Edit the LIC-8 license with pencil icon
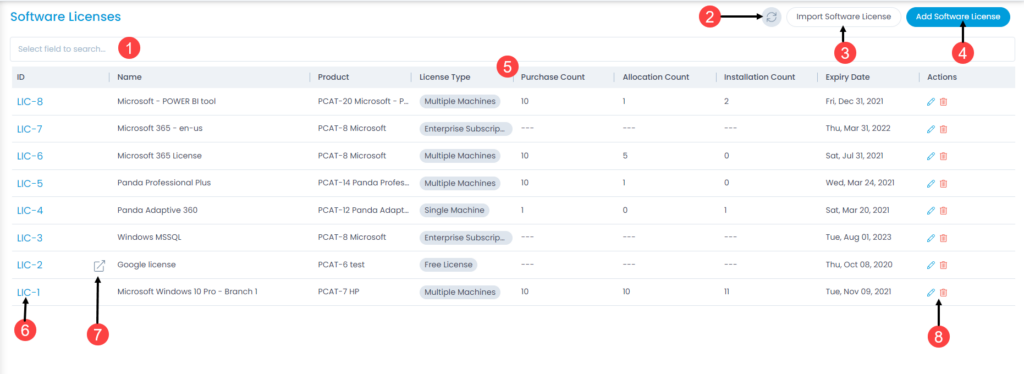This screenshot has width=1024, height=374. (931, 102)
